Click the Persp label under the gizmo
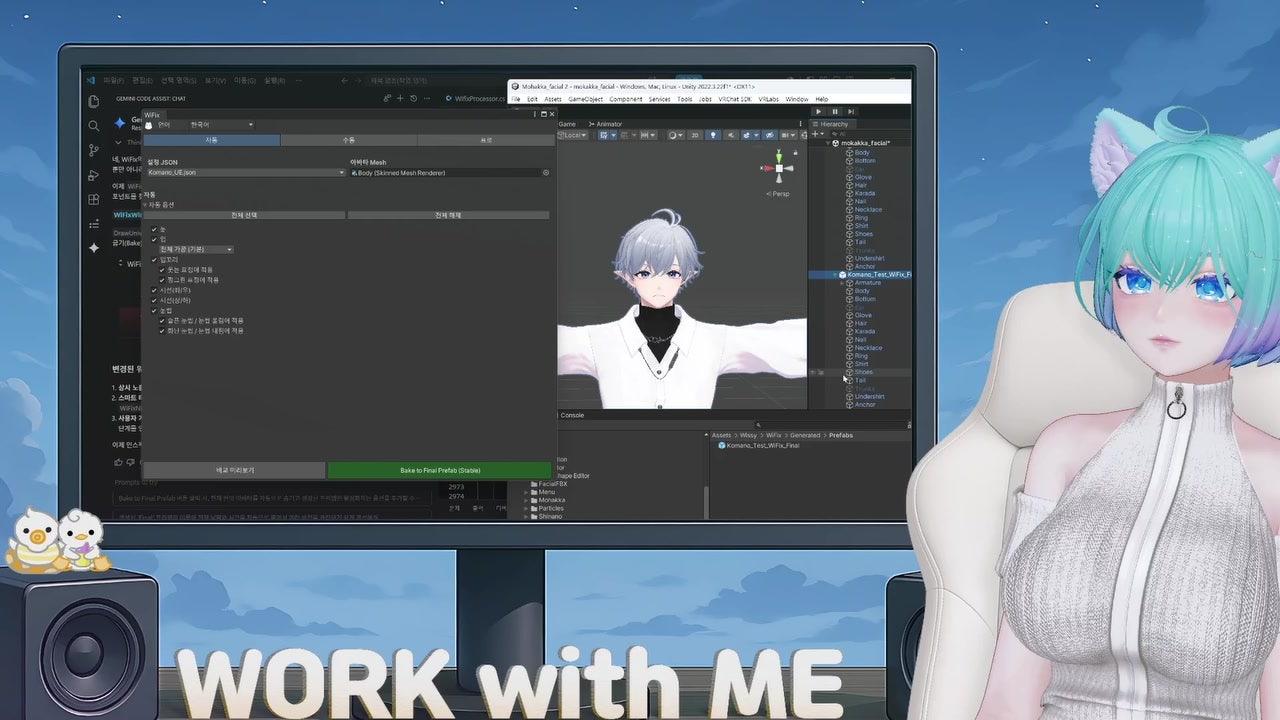 (x=780, y=194)
